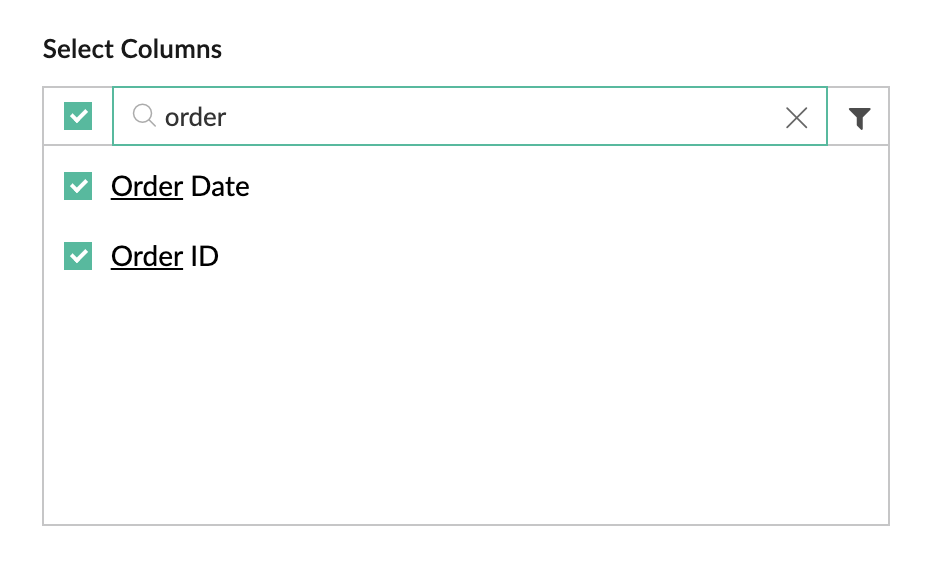Screen dimensions: 930x572
Task: Clear the search text with the X icon
Action: (x=796, y=118)
